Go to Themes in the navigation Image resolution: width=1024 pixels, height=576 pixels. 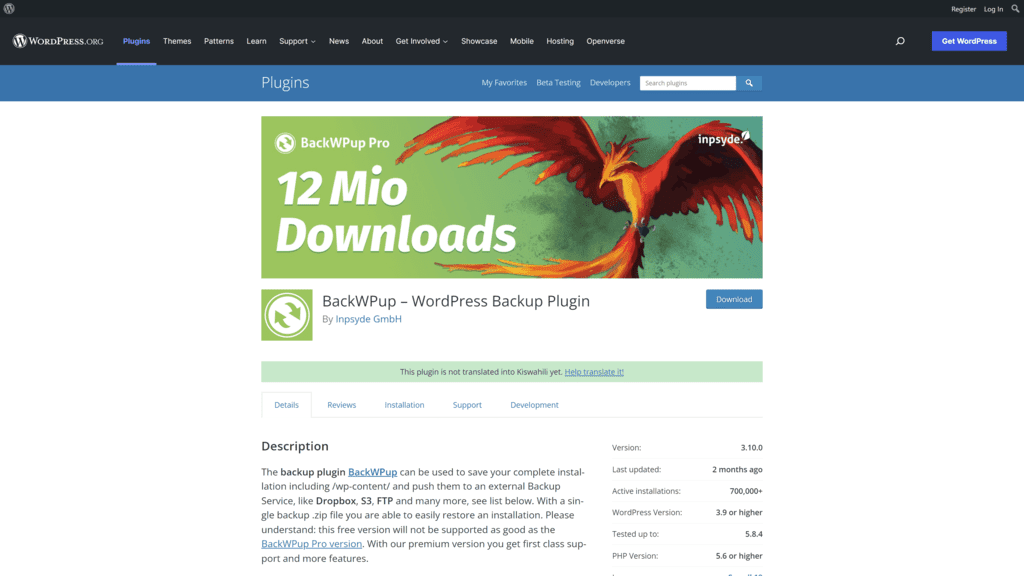pyautogui.click(x=177, y=41)
